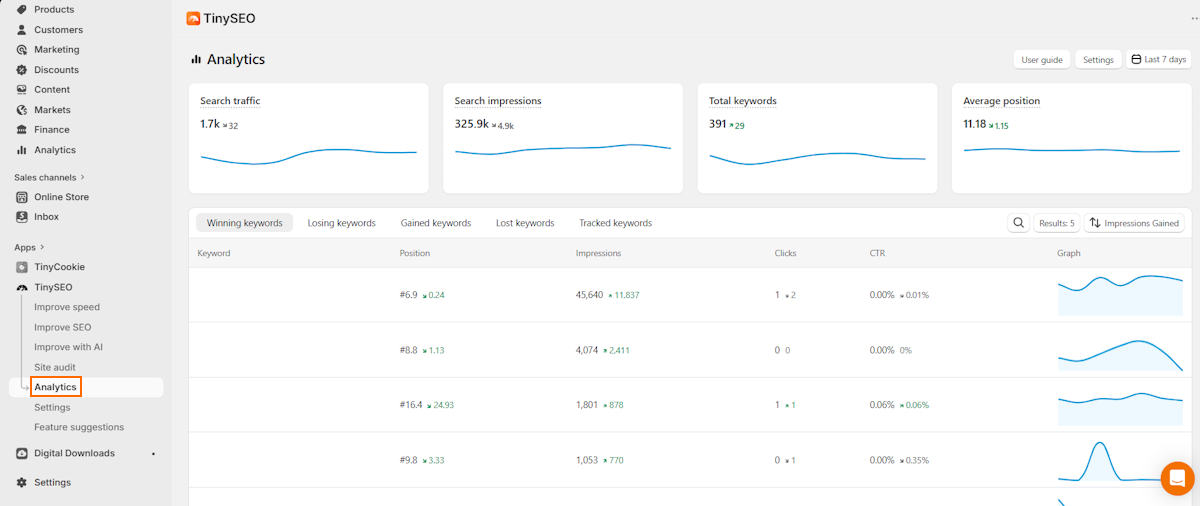Click the graph thumbnail for the #6.9 row
The image size is (1200, 506).
pyautogui.click(x=1121, y=295)
